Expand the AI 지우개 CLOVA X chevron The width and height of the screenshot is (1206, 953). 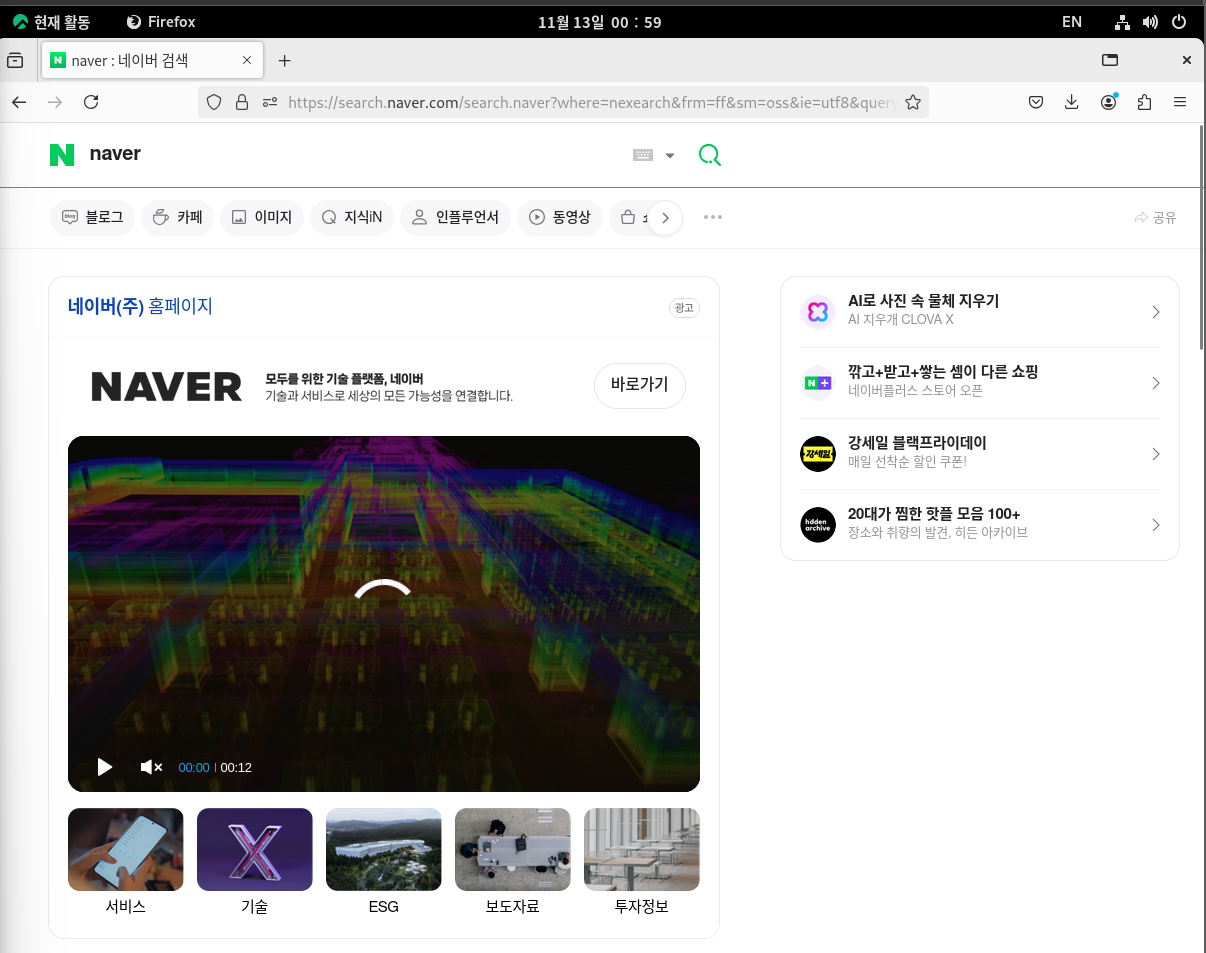[1156, 312]
